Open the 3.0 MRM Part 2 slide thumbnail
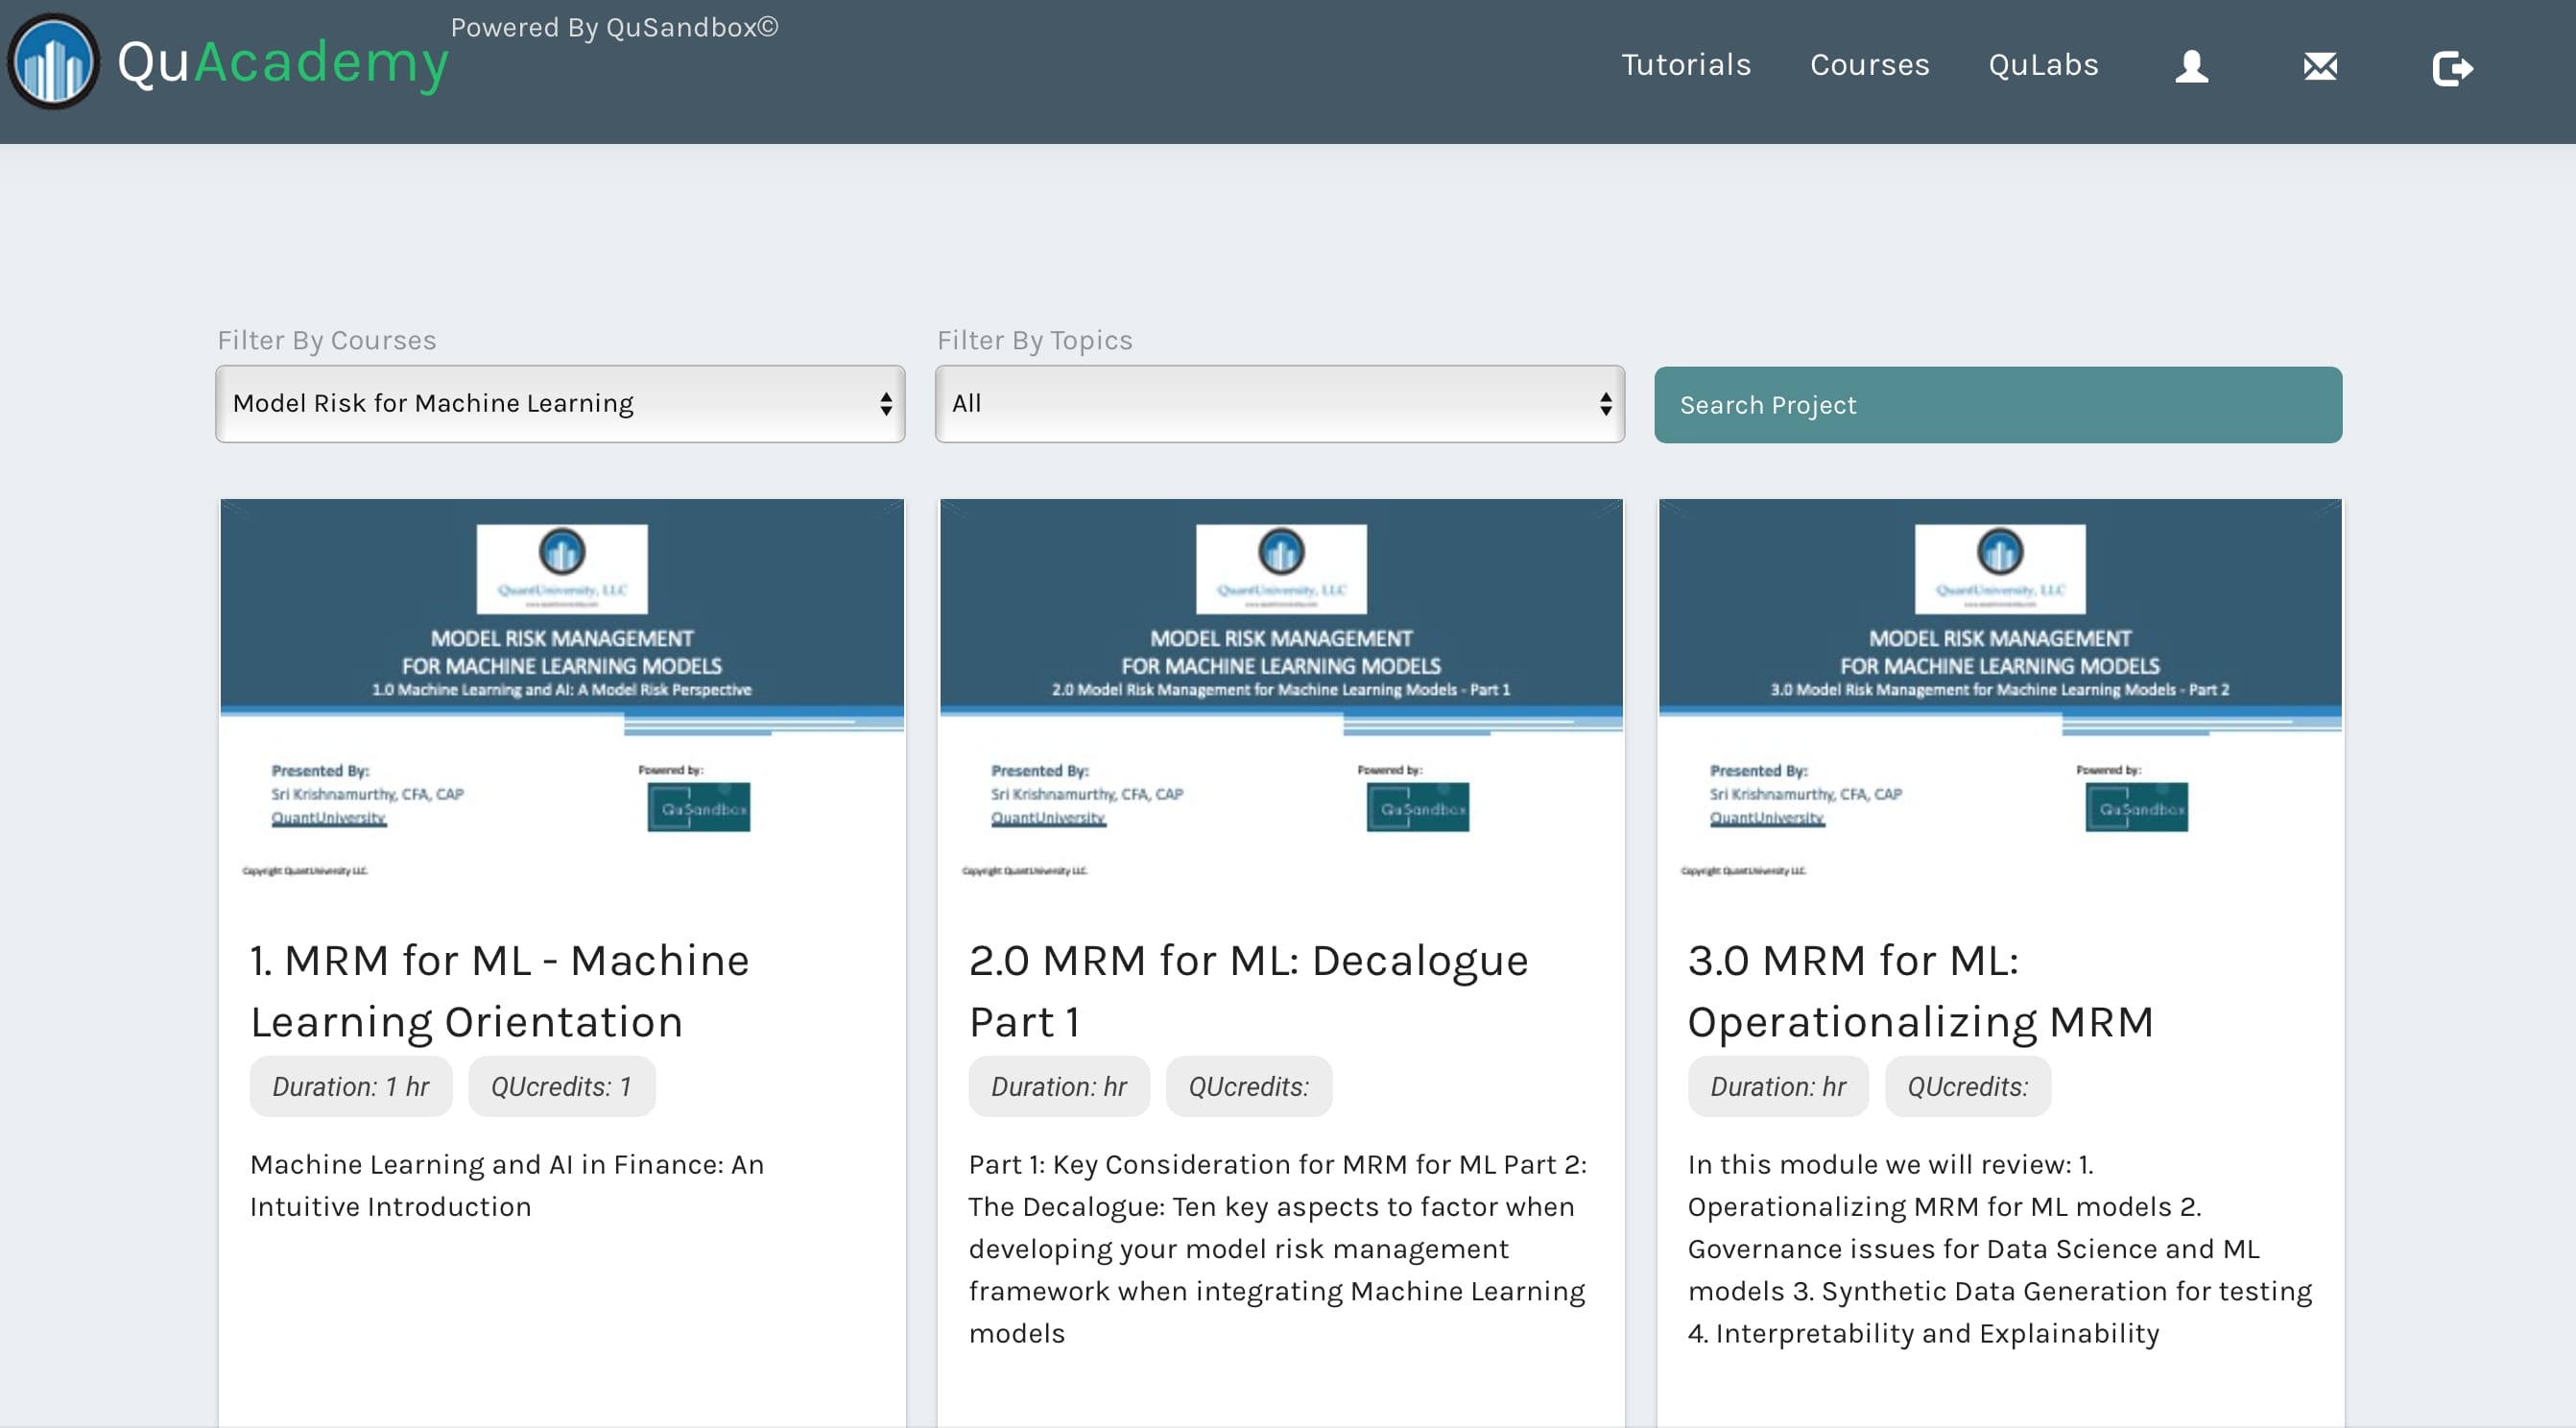Screen dimensions: 2576x1428 point(2000,700)
